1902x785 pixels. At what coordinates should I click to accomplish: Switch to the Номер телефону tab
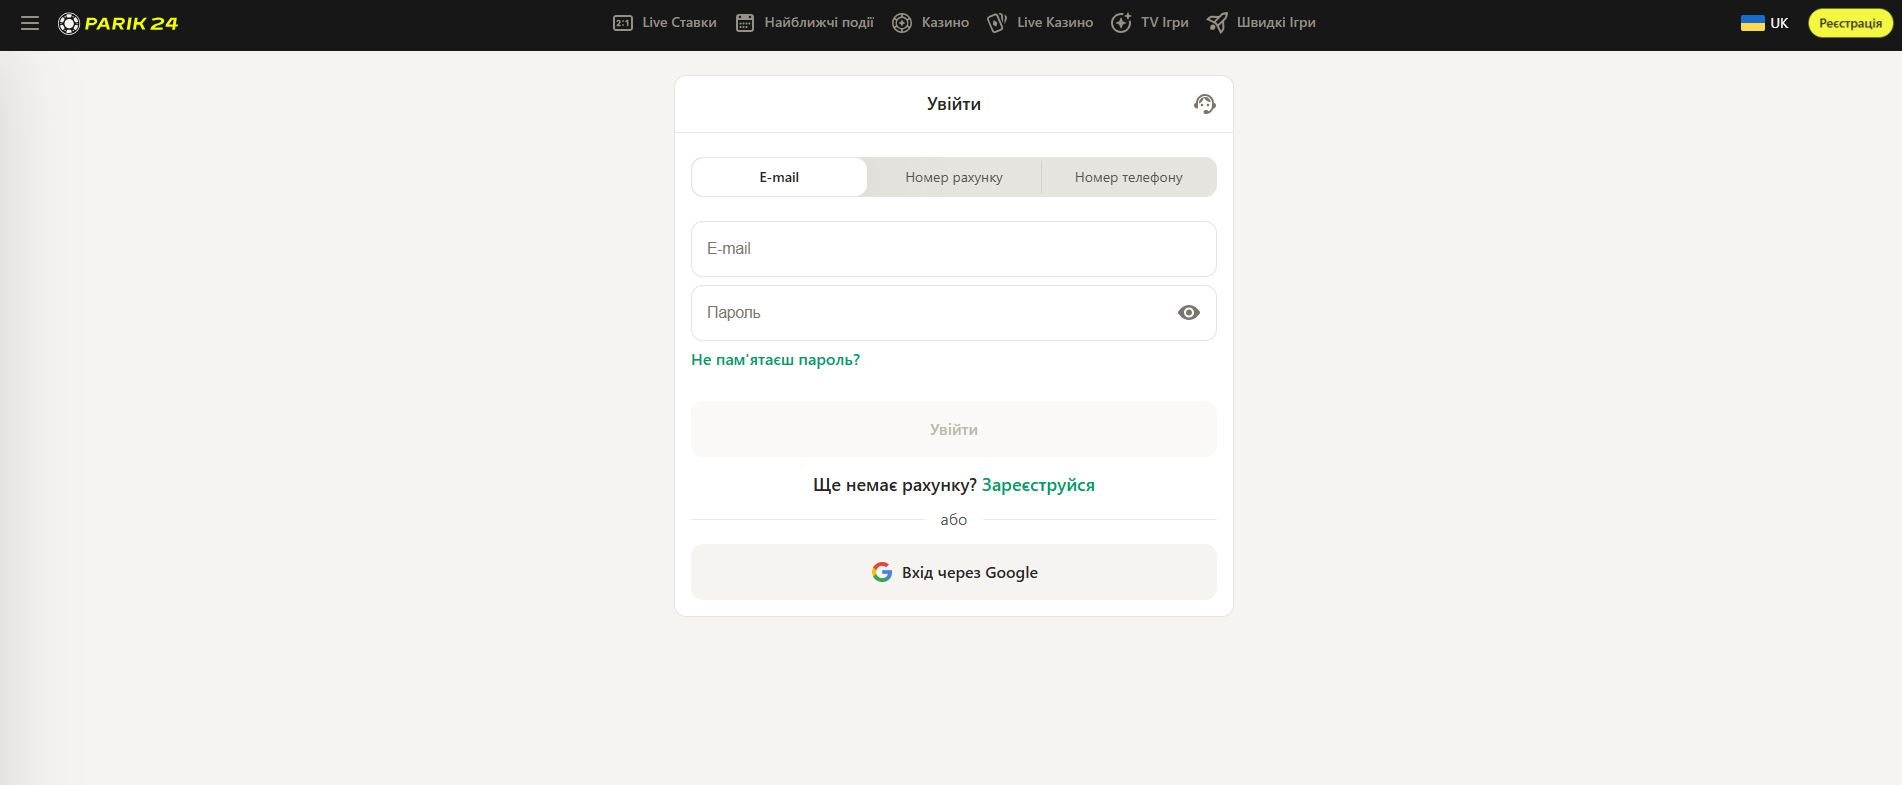point(1128,177)
